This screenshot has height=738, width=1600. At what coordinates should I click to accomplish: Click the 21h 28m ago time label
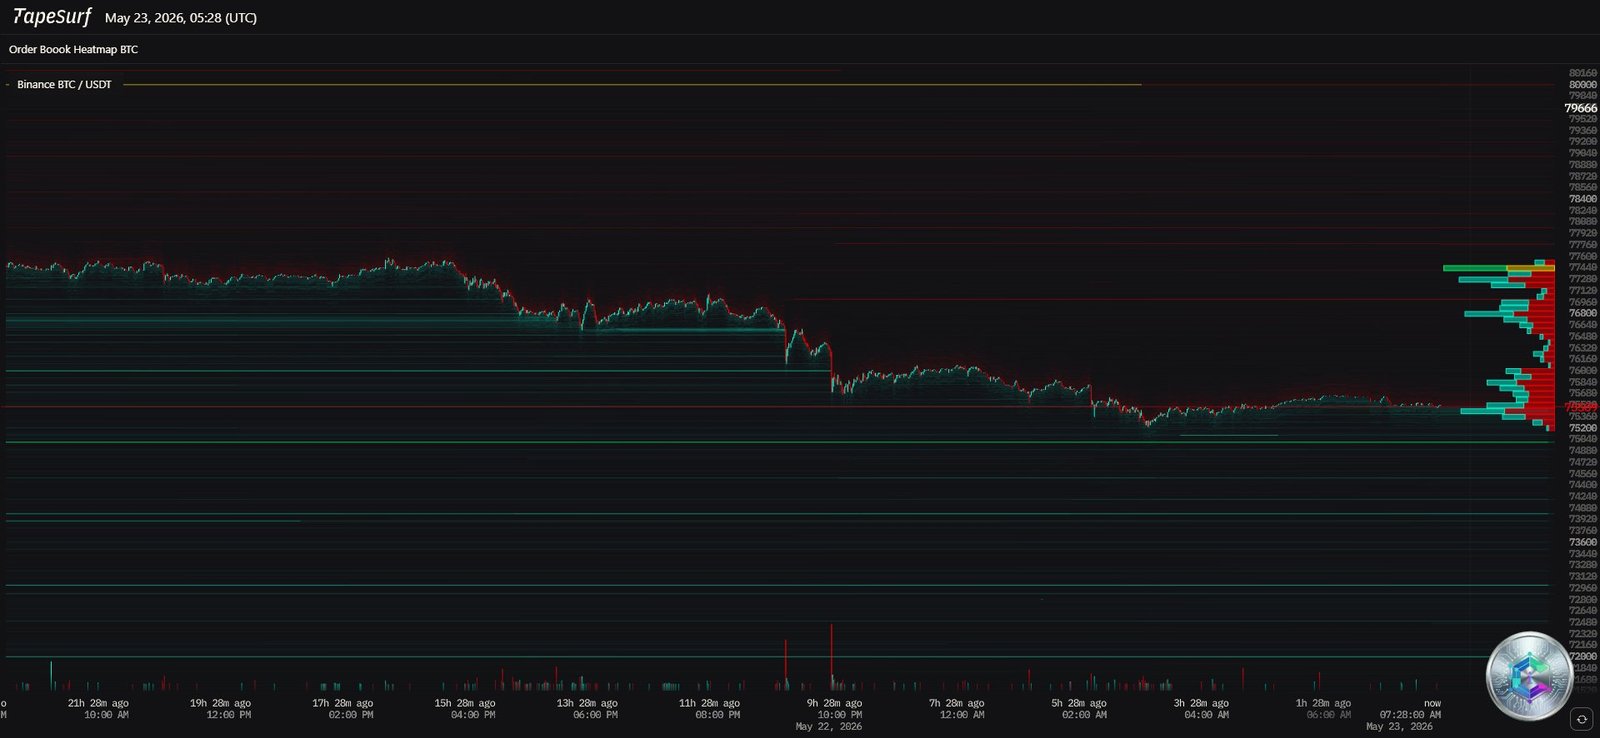click(98, 703)
